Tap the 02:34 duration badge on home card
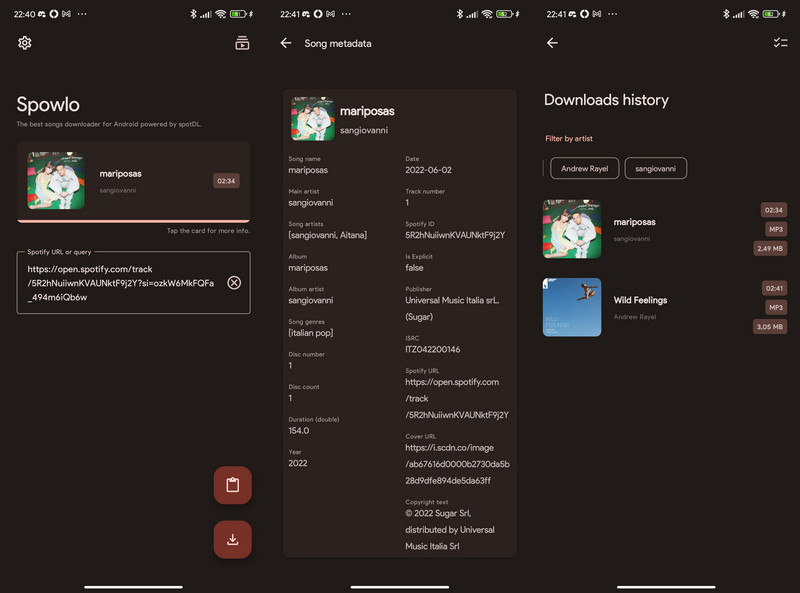 tap(226, 181)
